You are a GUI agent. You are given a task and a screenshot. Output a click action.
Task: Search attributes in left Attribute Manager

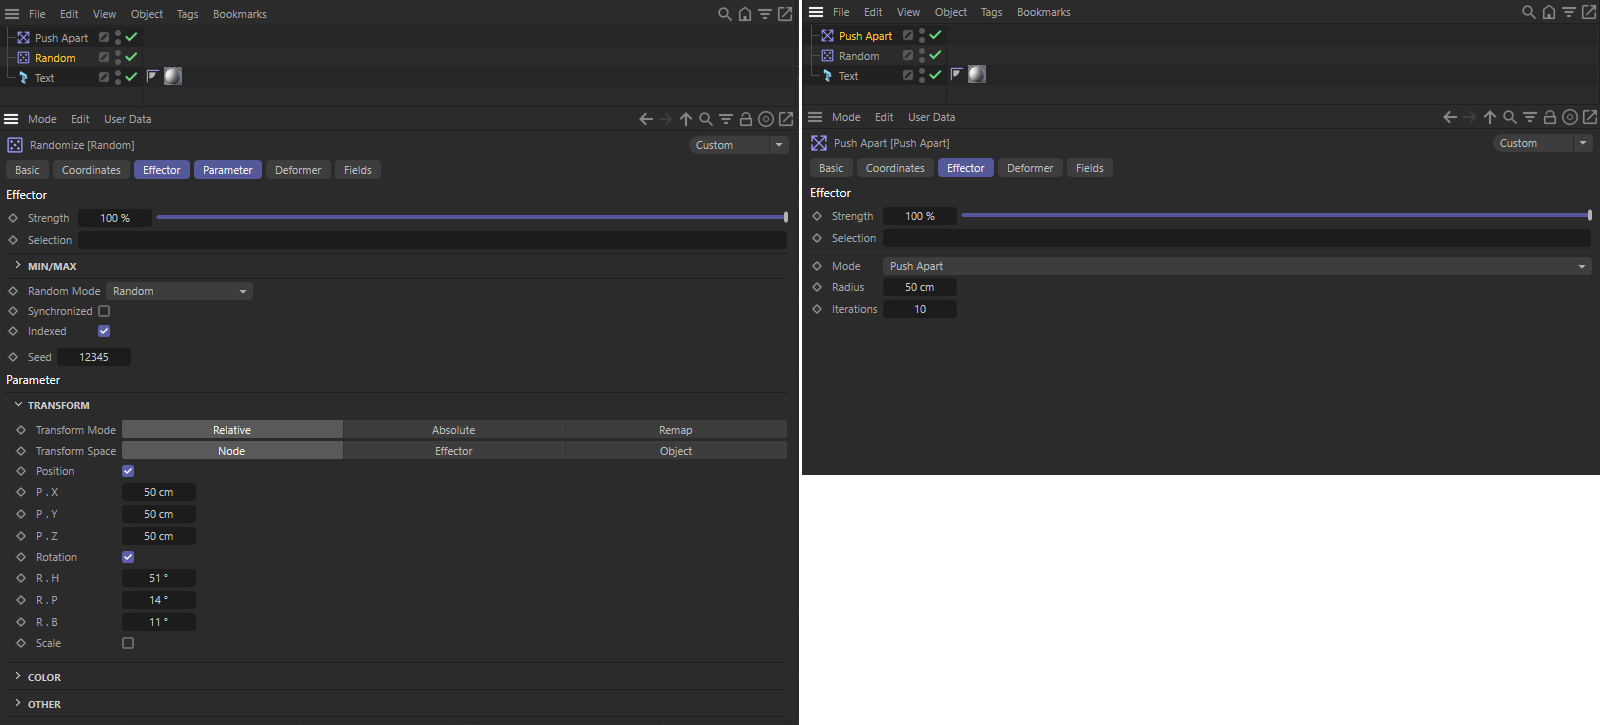coord(706,119)
